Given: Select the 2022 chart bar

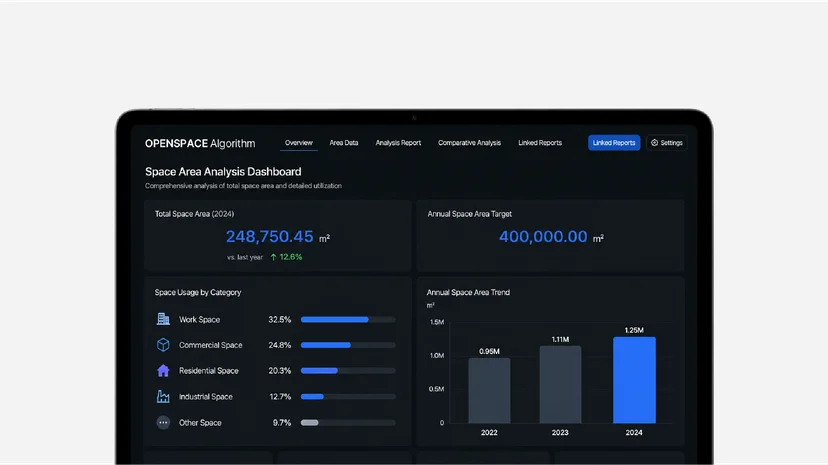Looking at the screenshot, I should [489, 391].
